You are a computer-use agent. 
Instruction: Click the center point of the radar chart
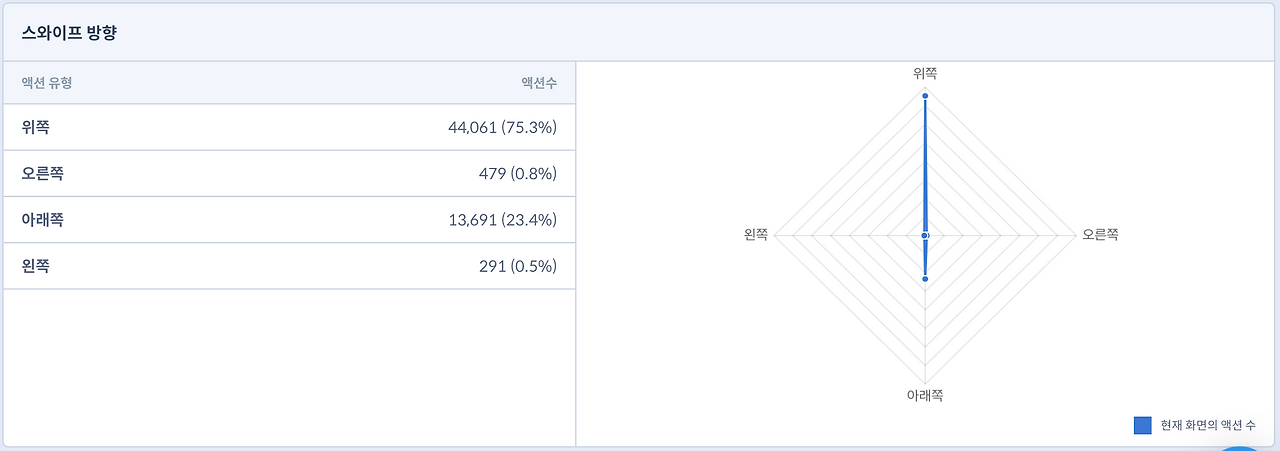(925, 235)
